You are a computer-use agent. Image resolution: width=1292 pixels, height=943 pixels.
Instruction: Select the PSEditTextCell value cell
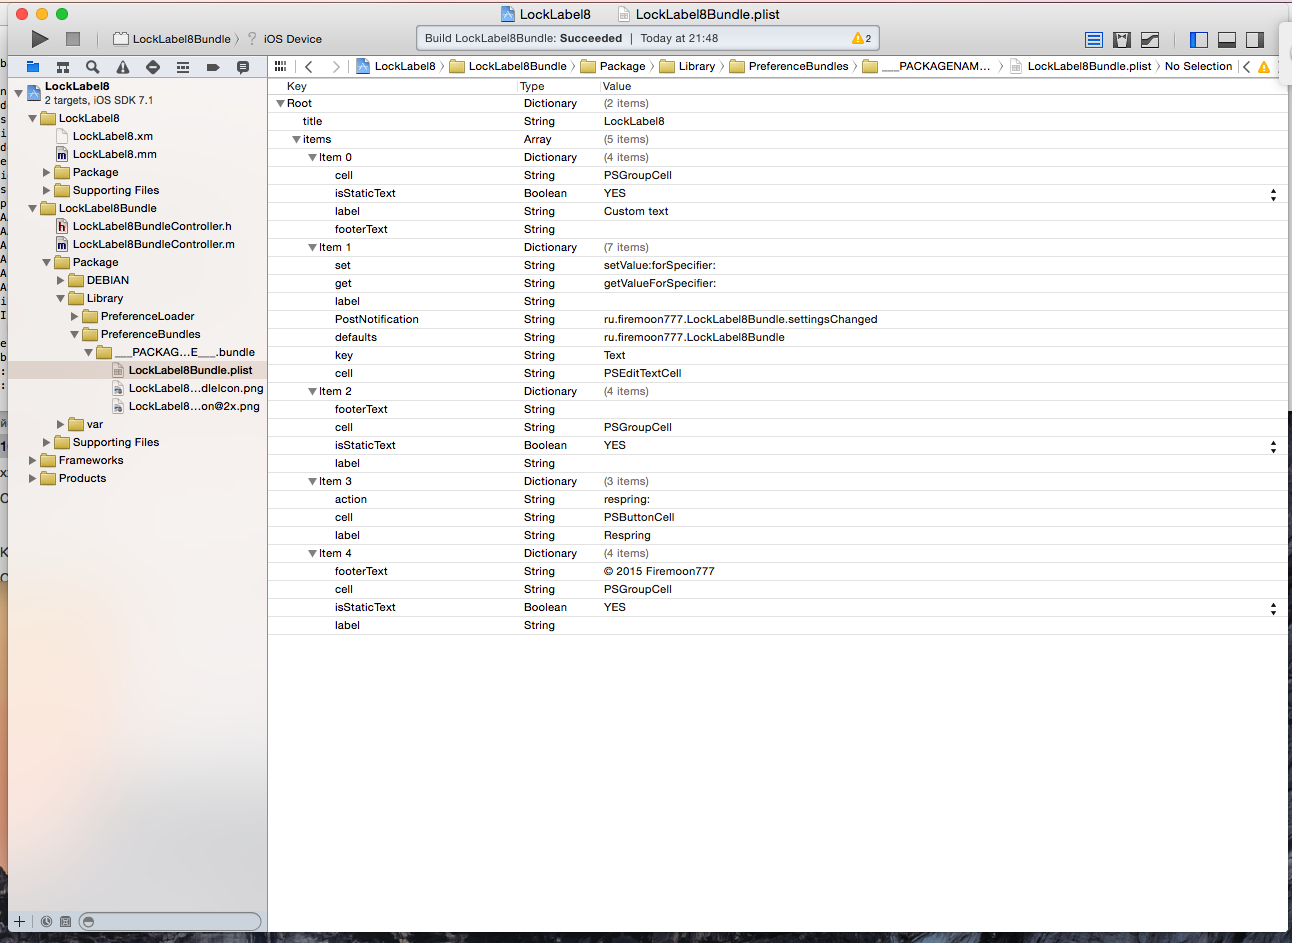click(642, 373)
